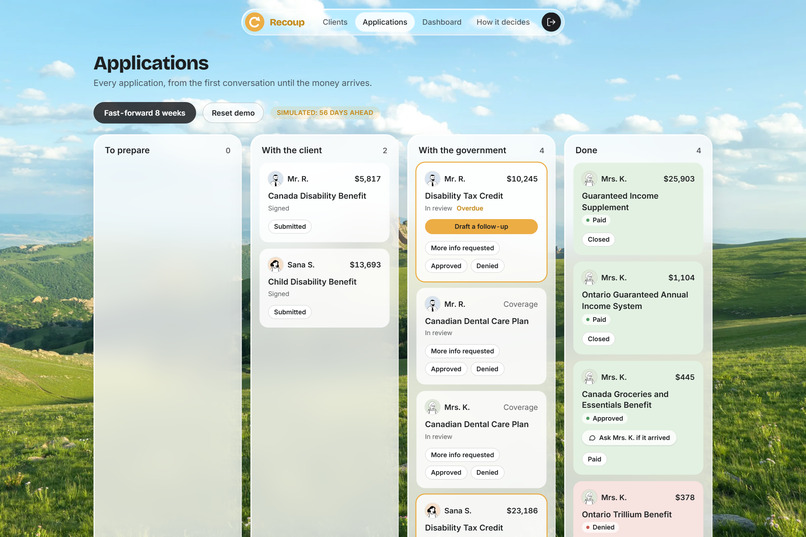806x537 pixels.
Task: Click More info requested on the $10,245 Disability Tax Credit card
Action: pyautogui.click(x=462, y=248)
